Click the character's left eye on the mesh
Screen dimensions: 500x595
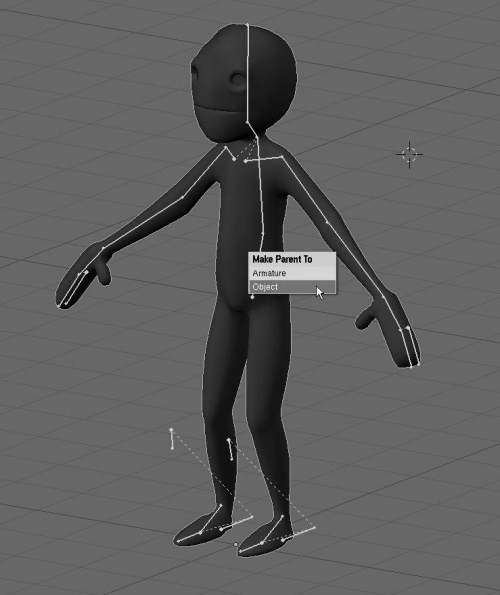[x=239, y=80]
